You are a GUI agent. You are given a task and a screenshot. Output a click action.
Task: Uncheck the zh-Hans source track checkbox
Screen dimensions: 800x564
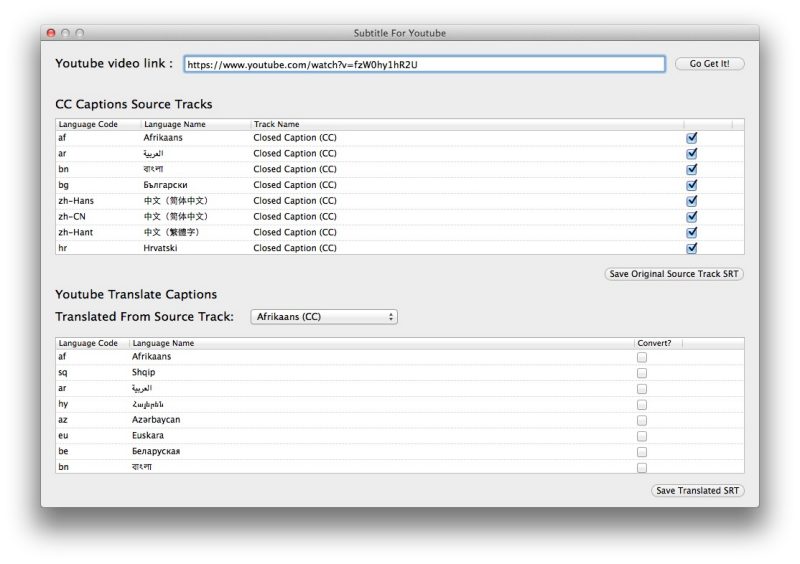[x=692, y=201]
